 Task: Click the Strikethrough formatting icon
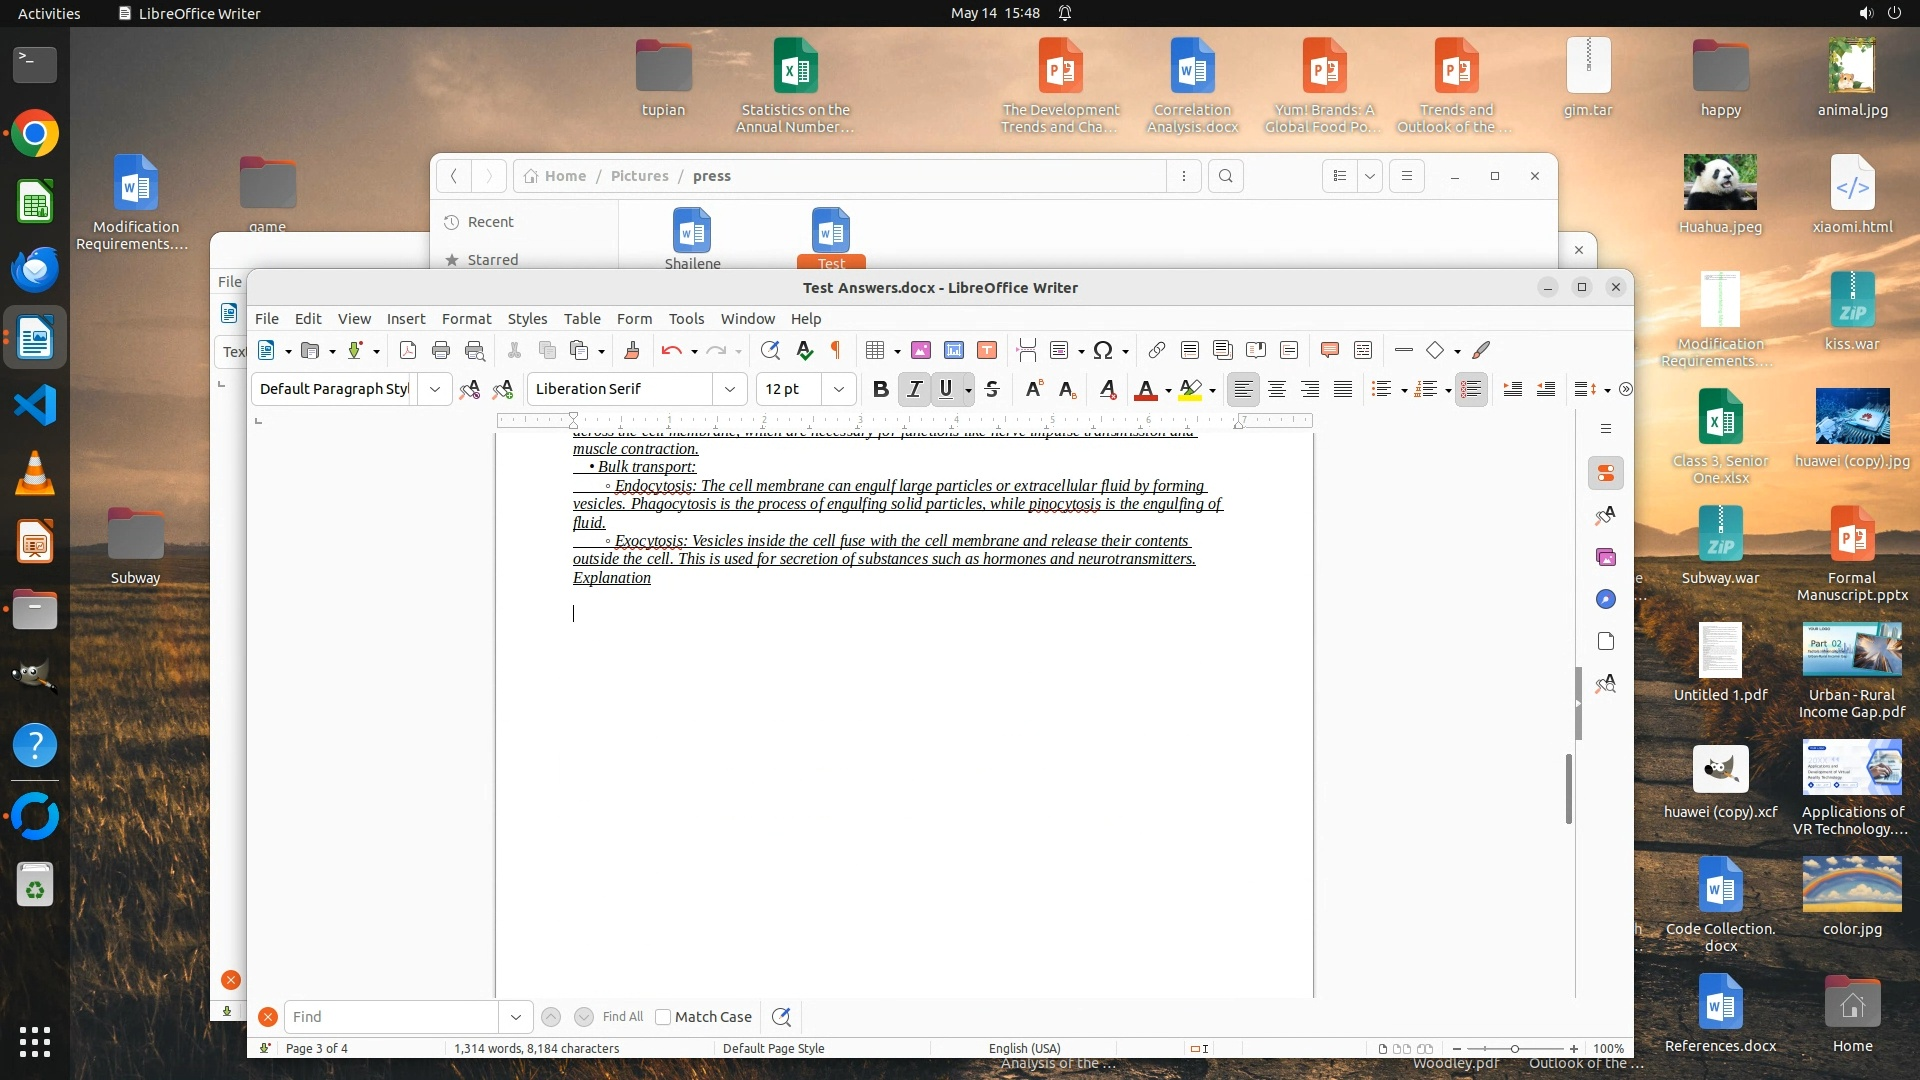[992, 389]
